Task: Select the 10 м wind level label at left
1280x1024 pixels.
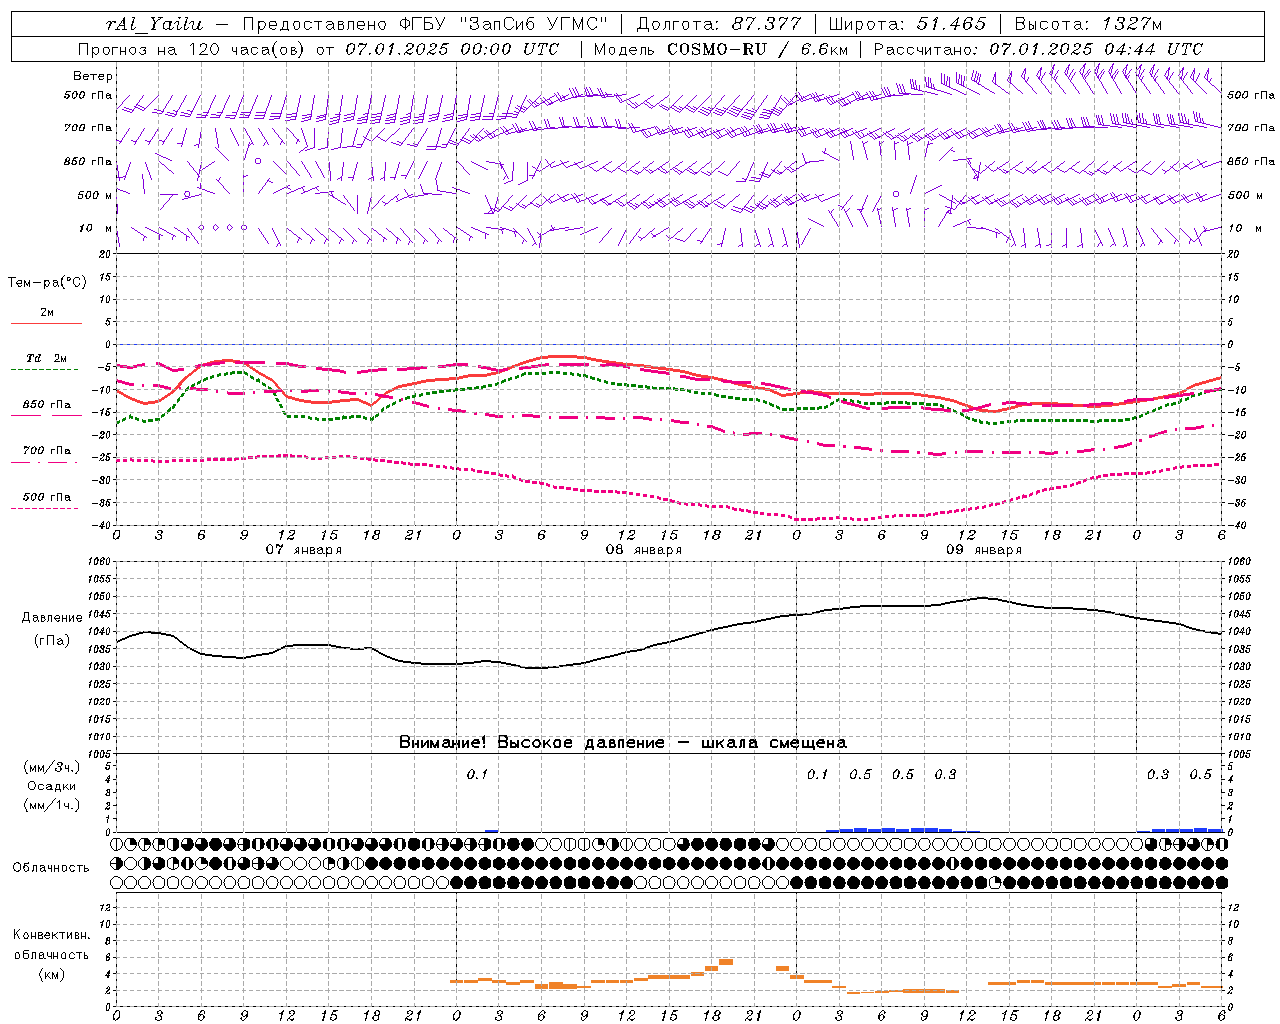Action: (95, 228)
